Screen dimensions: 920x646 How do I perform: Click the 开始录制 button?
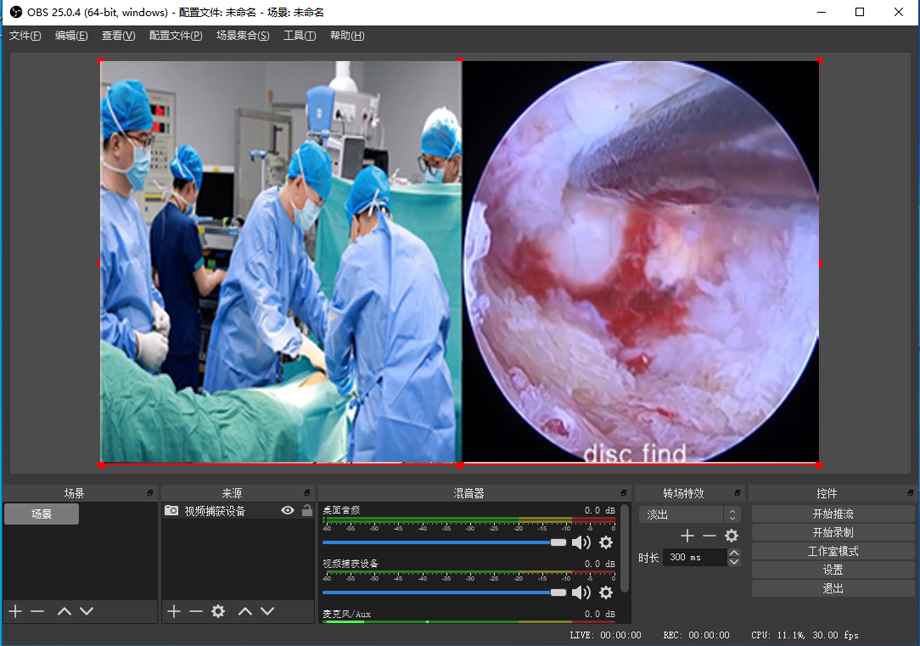pyautogui.click(x=832, y=533)
